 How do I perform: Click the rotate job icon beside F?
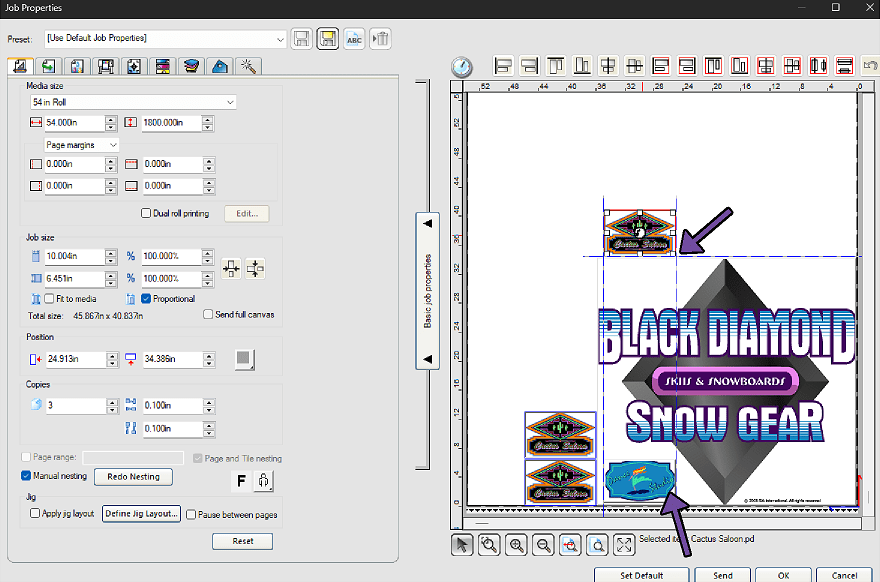[264, 481]
